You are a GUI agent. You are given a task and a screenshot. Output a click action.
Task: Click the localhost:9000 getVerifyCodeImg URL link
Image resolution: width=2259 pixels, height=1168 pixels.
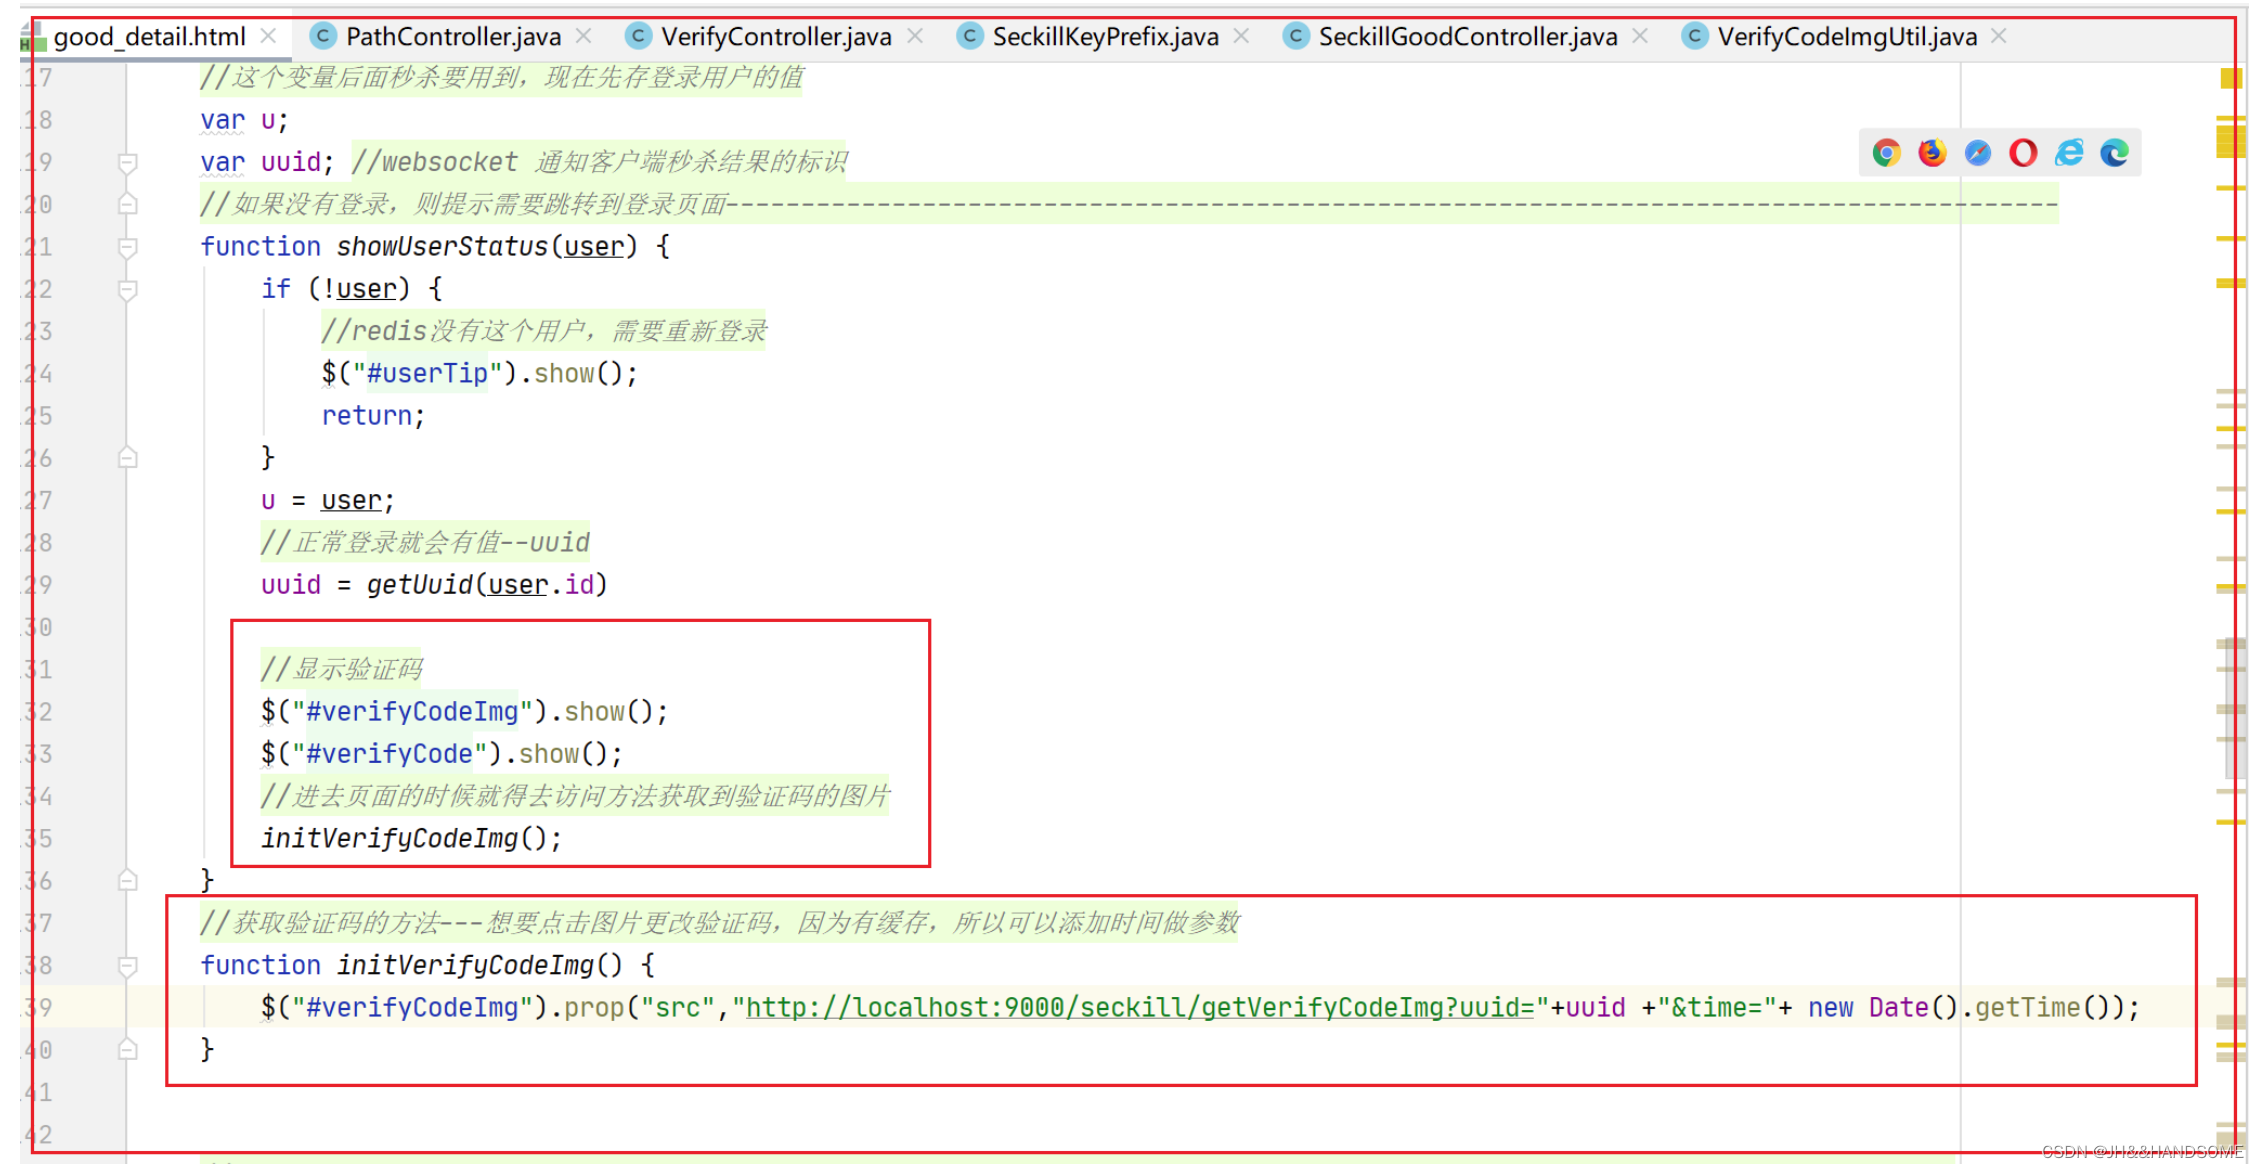click(1139, 1008)
